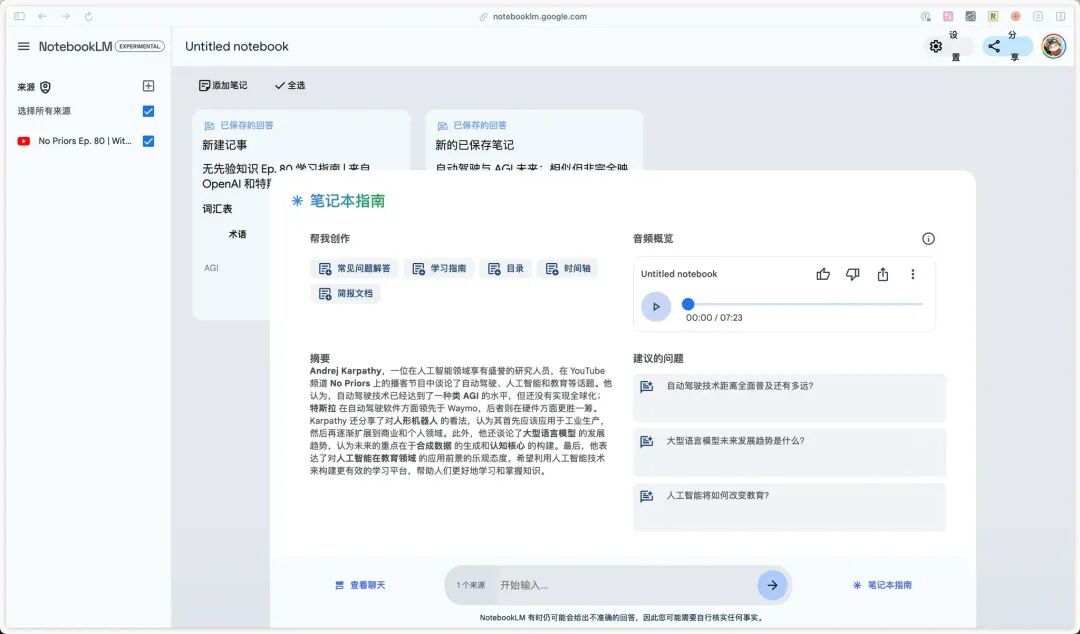1080x634 pixels.
Task: Click the audio progress slider handle
Action: tap(687, 304)
